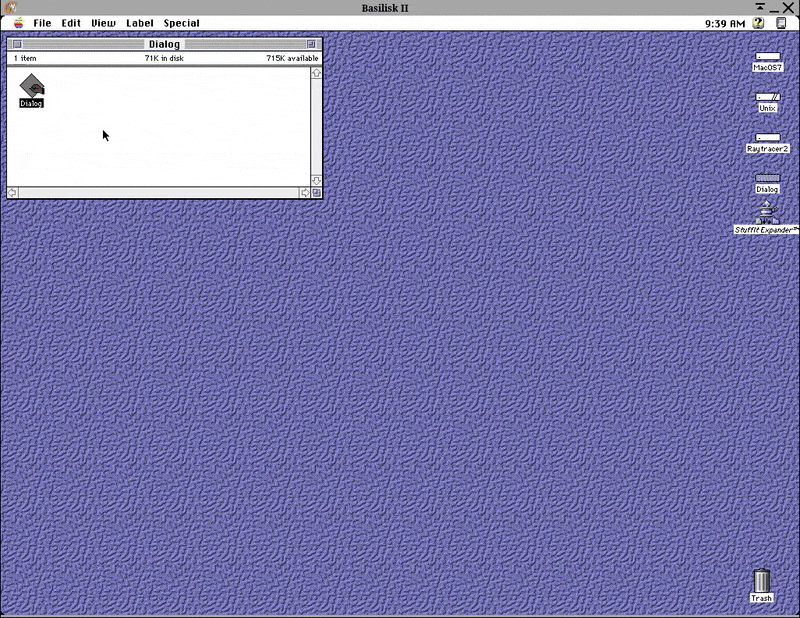Click the Dialog window title bar
Screen dimensions: 800x618
[x=164, y=44]
